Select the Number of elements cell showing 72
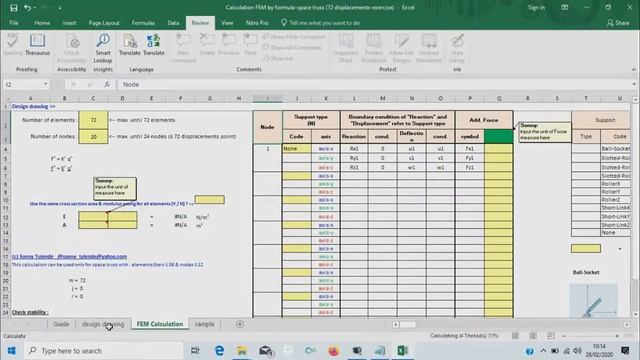This screenshot has height=360, width=640. click(93, 120)
